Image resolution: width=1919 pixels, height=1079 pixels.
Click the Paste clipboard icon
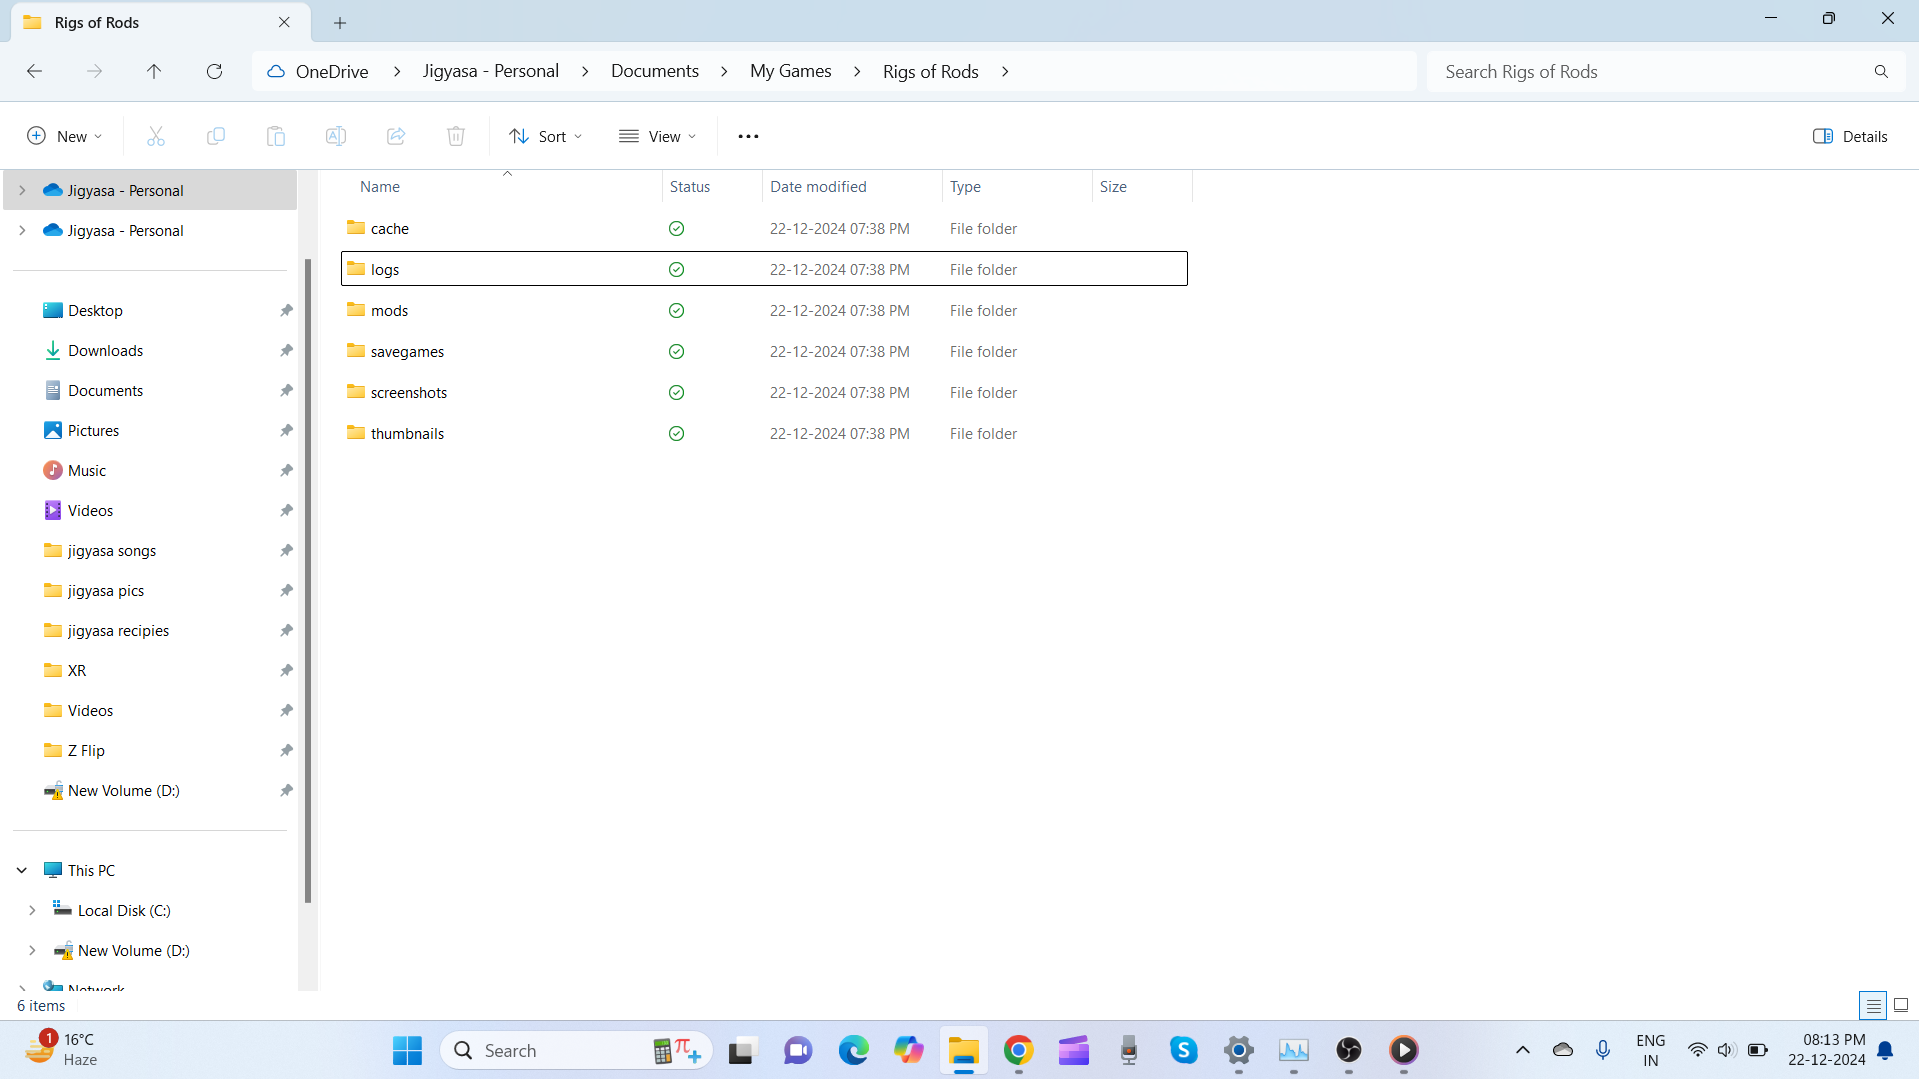click(276, 136)
